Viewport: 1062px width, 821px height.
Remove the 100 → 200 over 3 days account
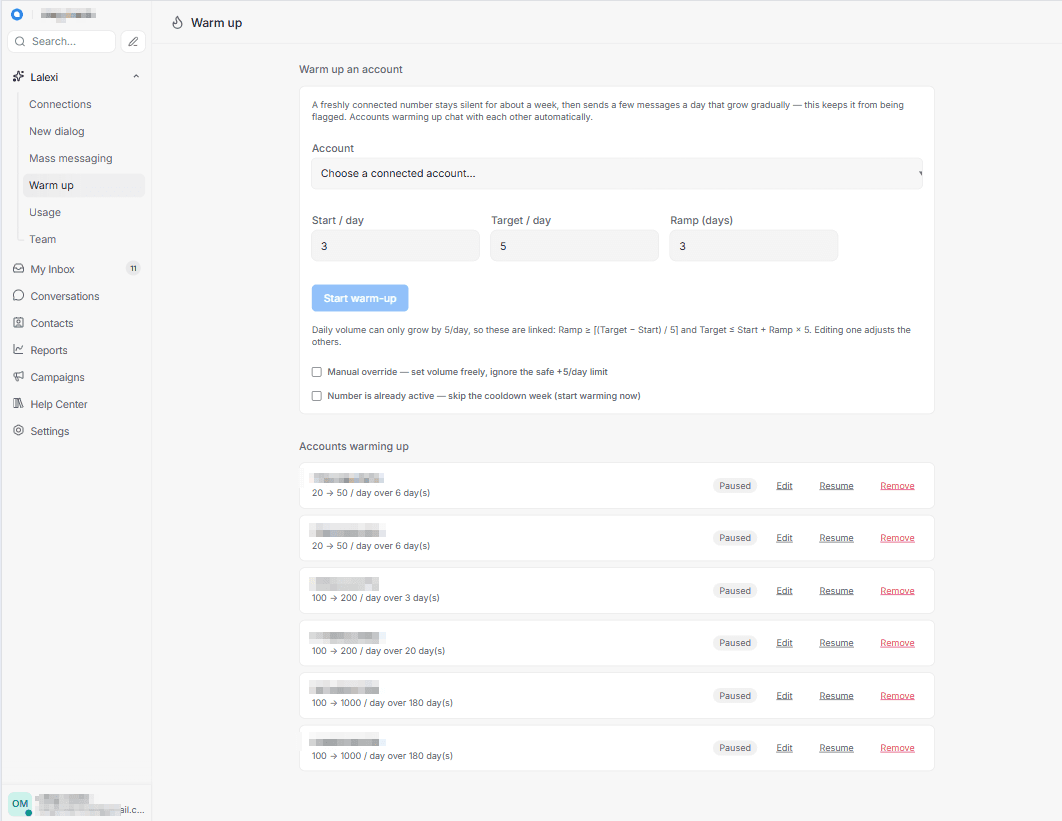[897, 591]
